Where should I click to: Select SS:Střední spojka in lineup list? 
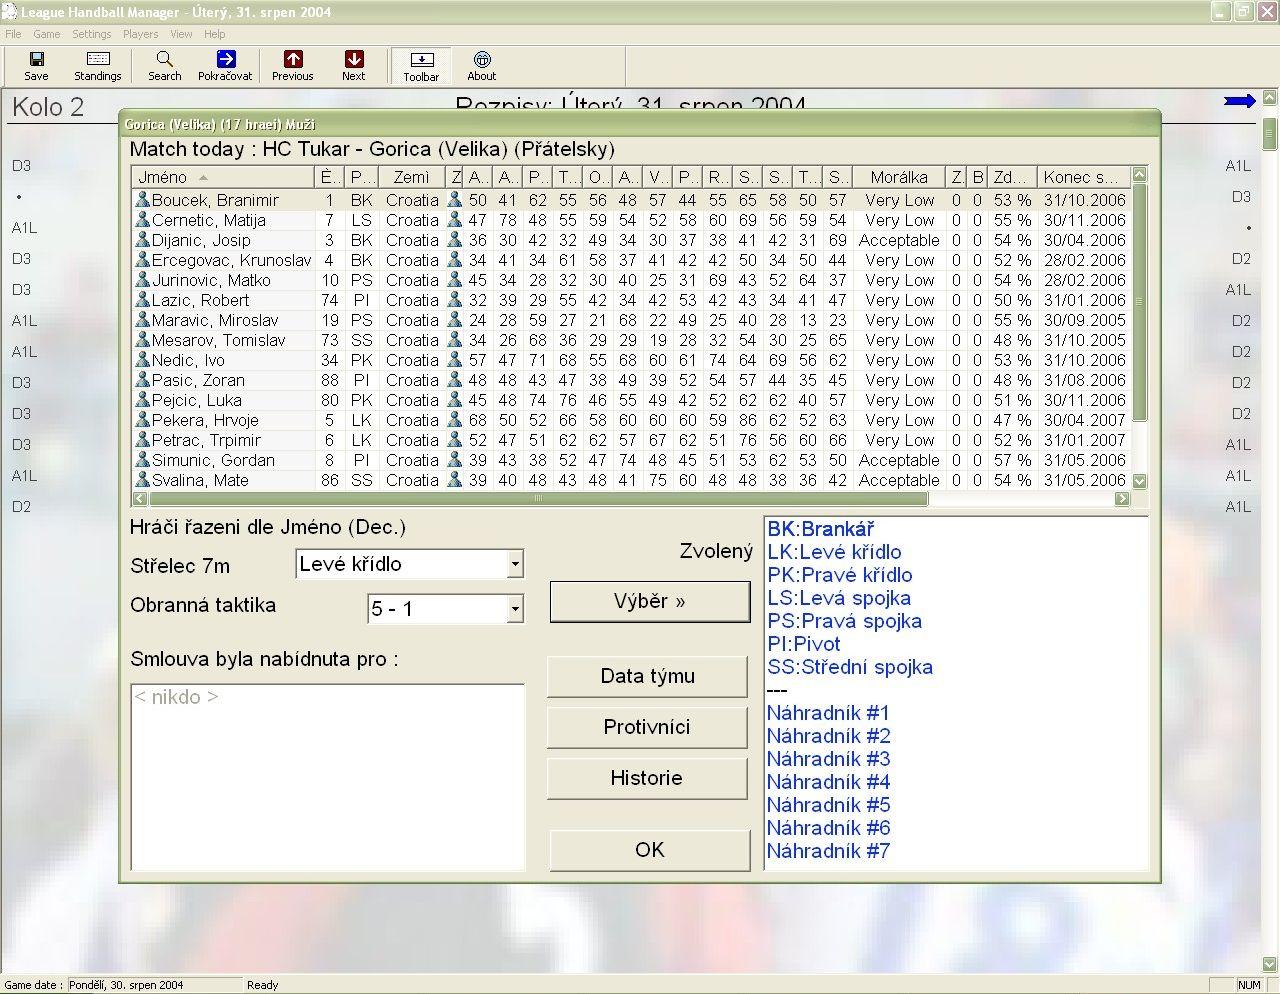(x=850, y=667)
